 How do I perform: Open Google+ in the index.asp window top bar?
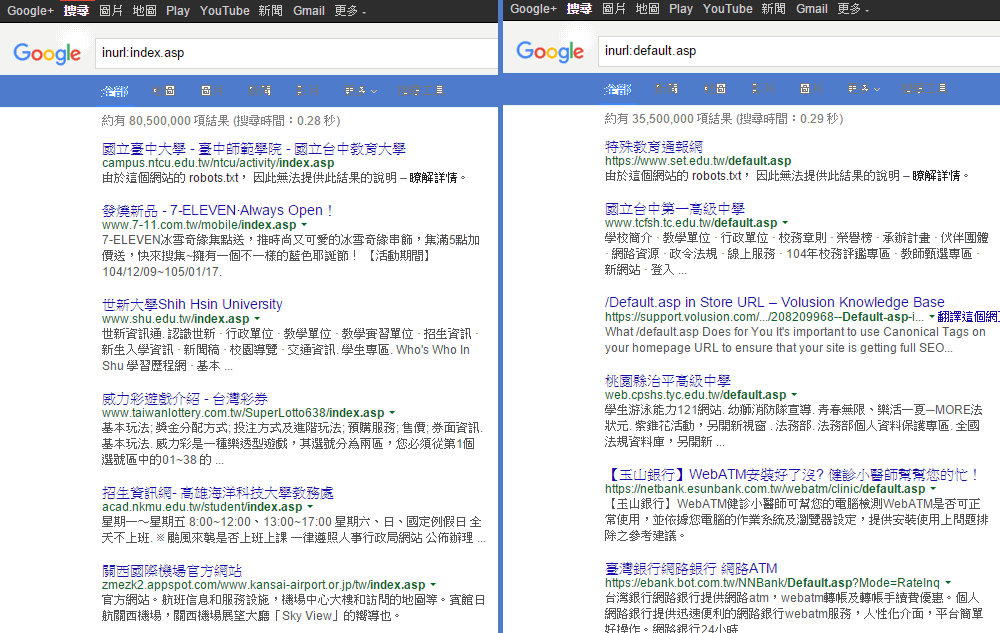31,11
